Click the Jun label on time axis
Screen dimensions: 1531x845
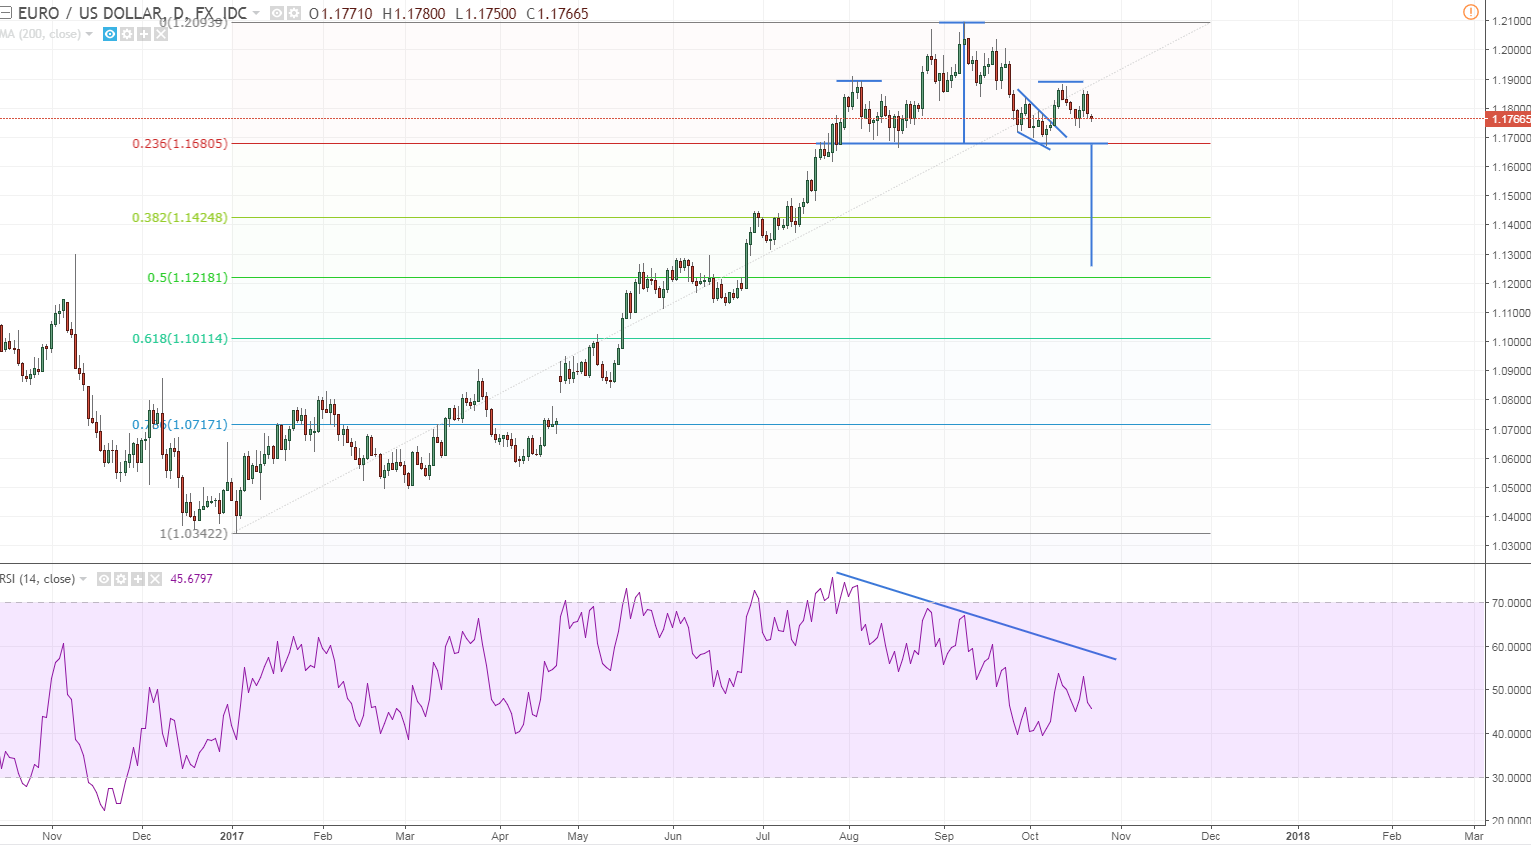click(x=673, y=836)
